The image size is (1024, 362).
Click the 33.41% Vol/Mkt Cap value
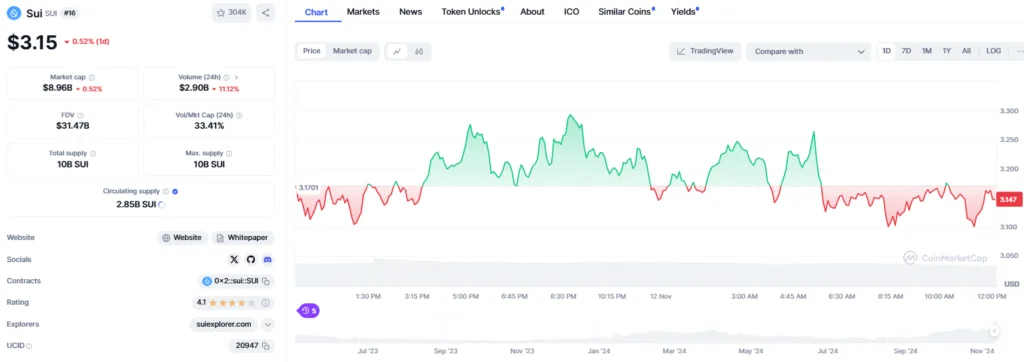(209, 126)
